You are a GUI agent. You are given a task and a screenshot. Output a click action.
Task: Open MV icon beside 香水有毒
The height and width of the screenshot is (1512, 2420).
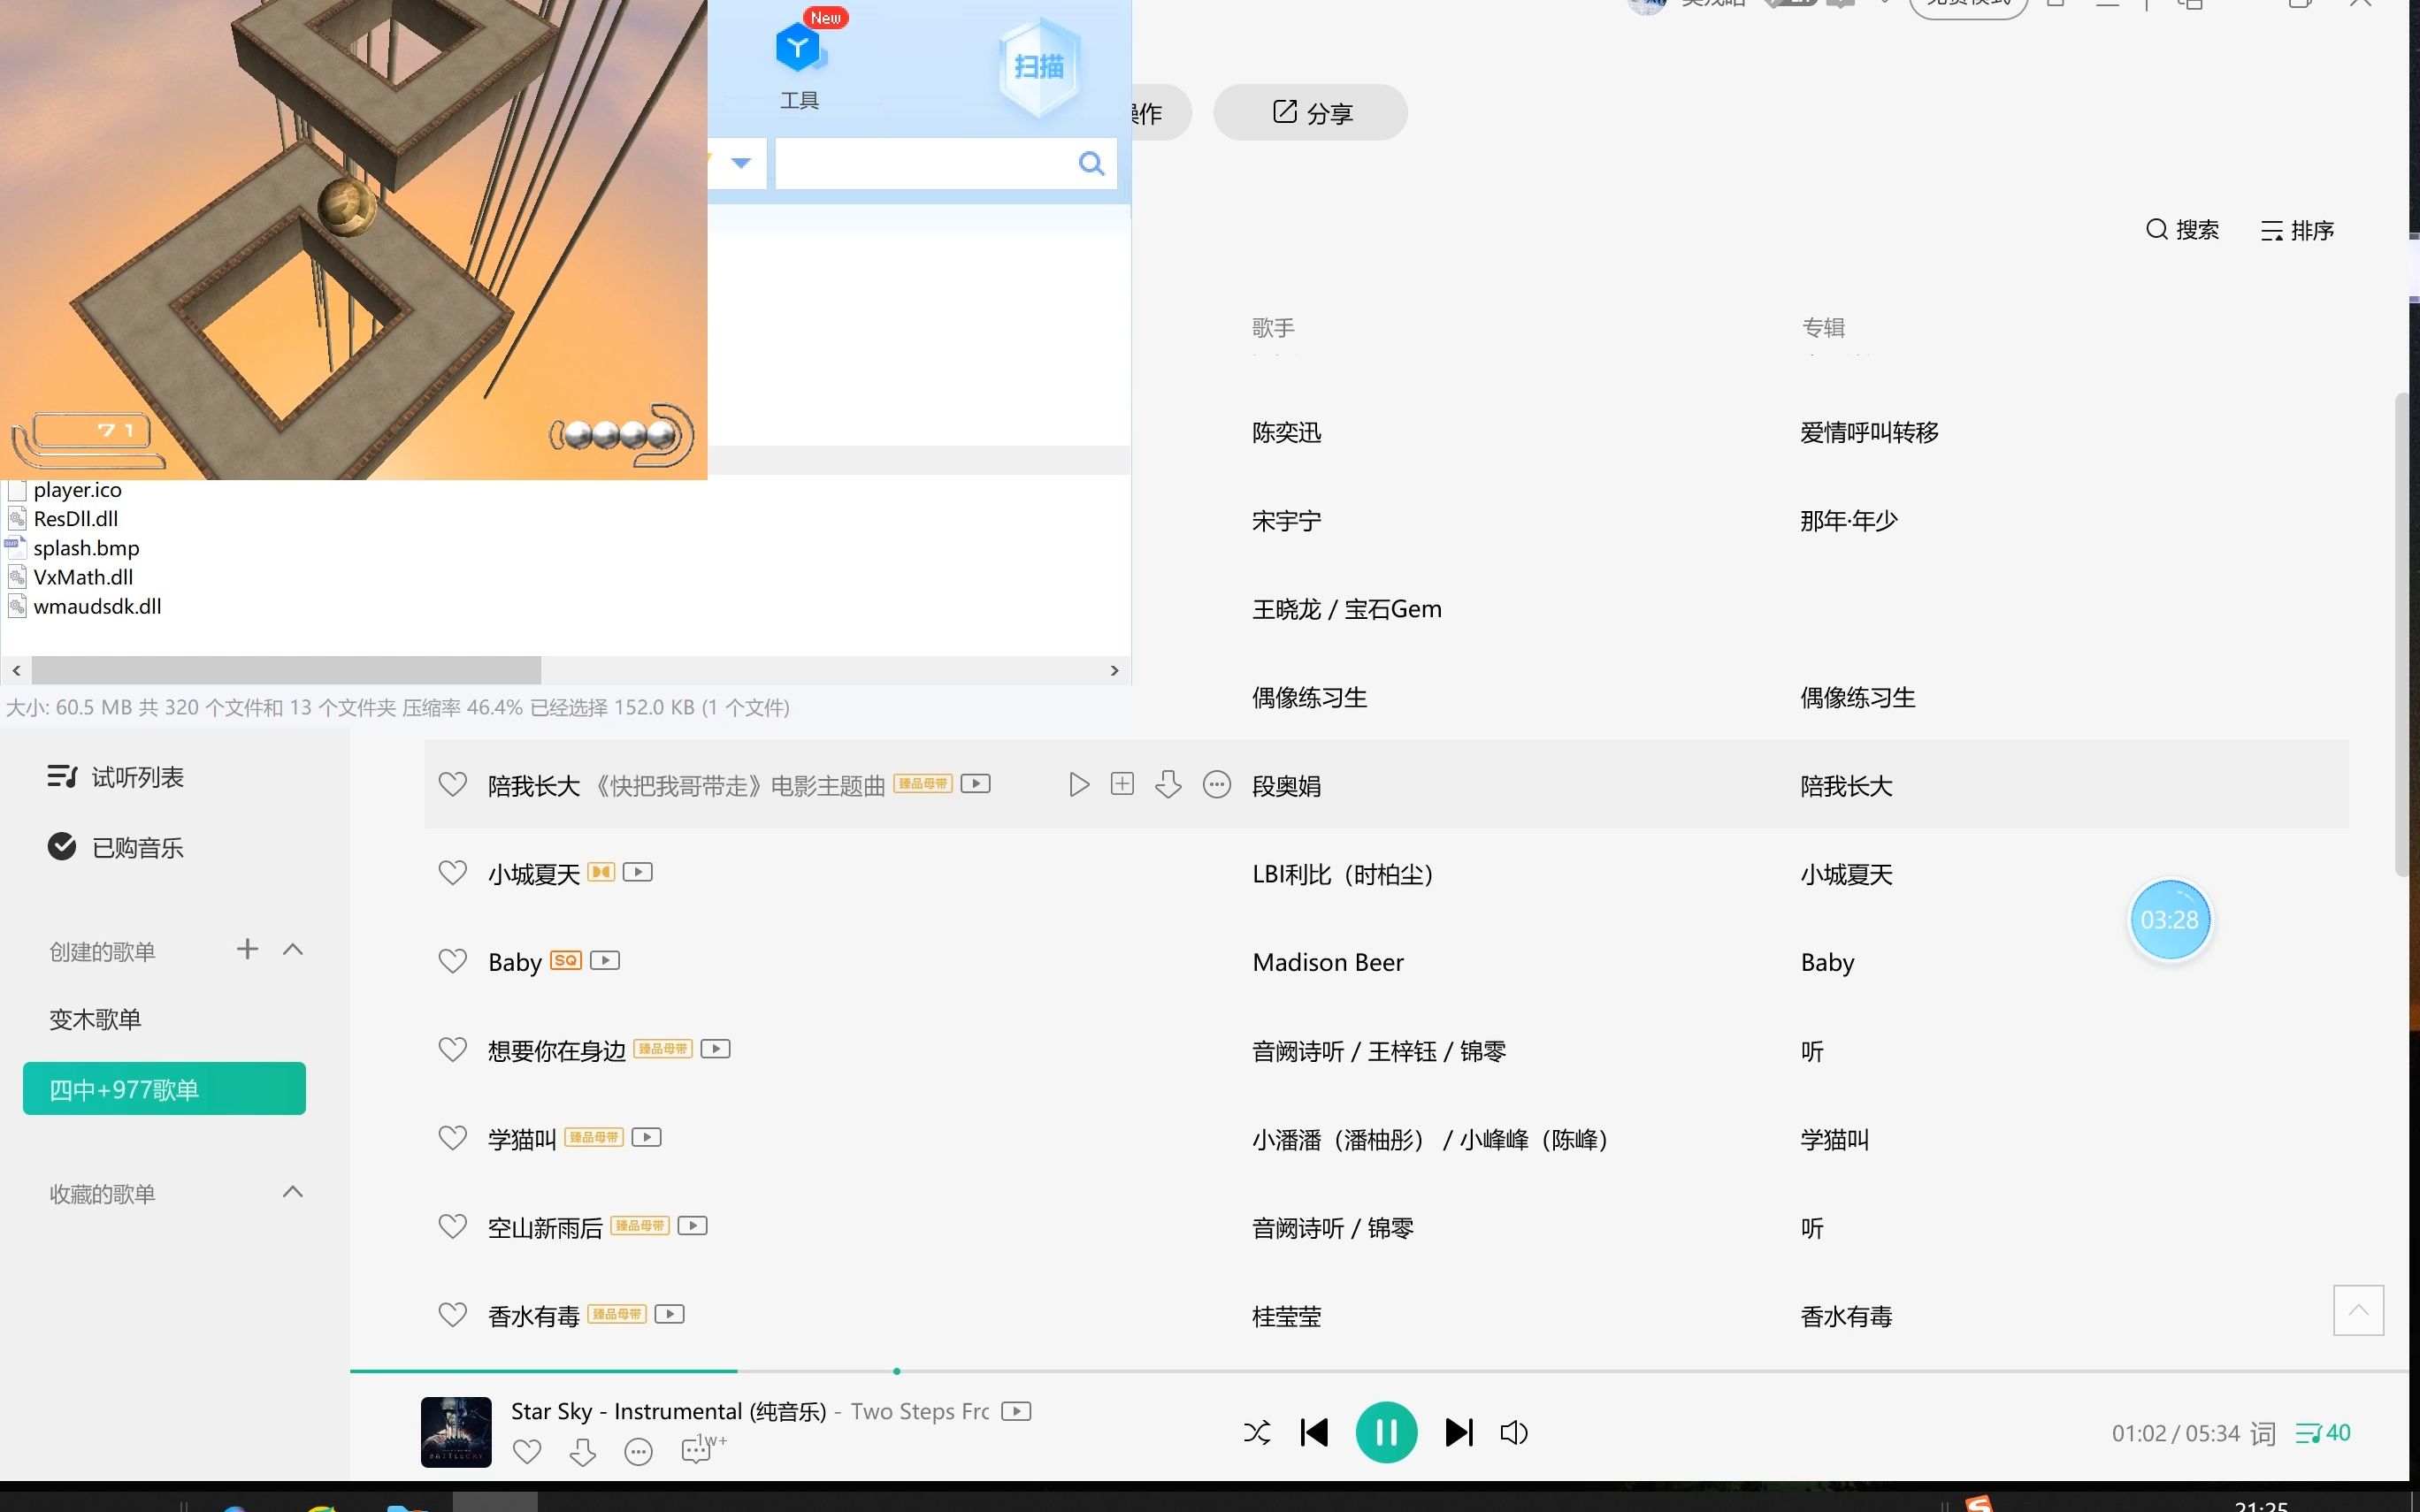[x=669, y=1313]
